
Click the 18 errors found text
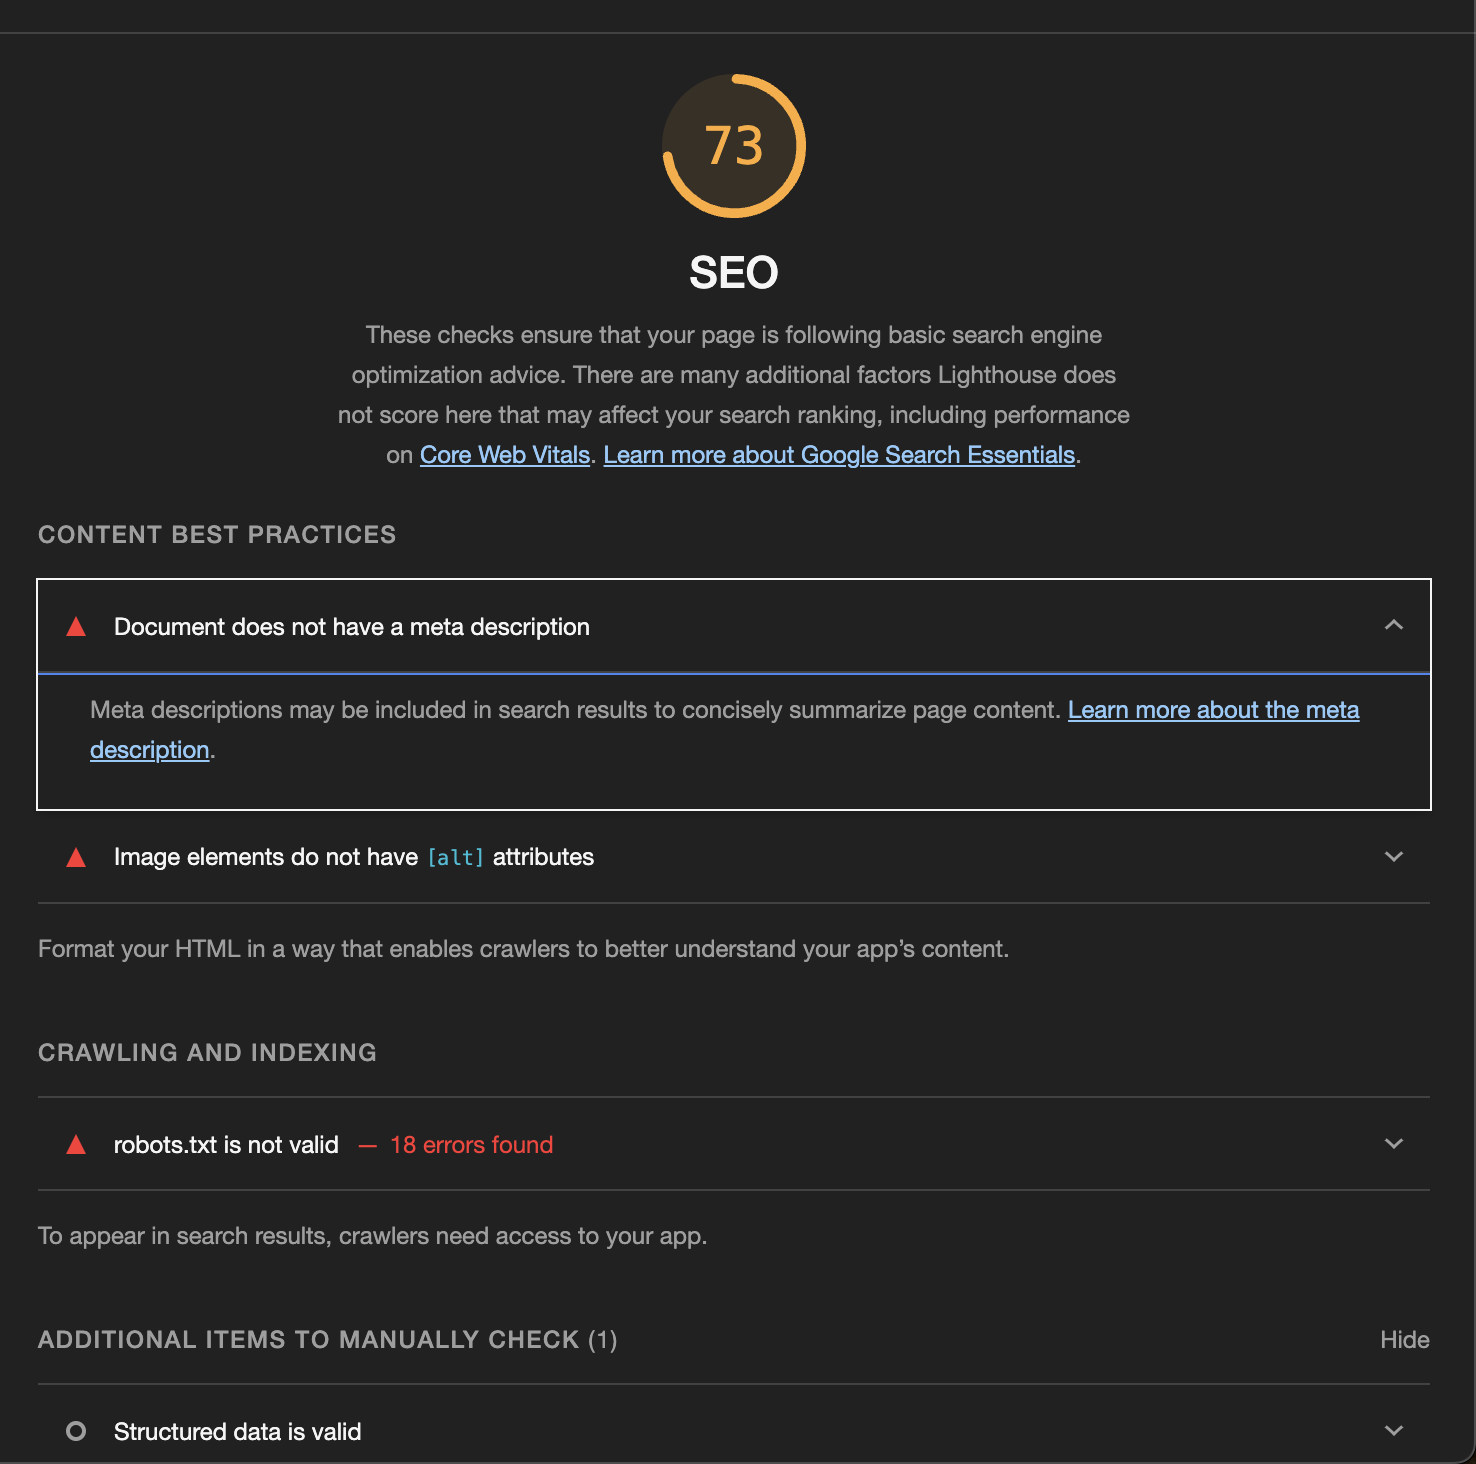point(471,1145)
